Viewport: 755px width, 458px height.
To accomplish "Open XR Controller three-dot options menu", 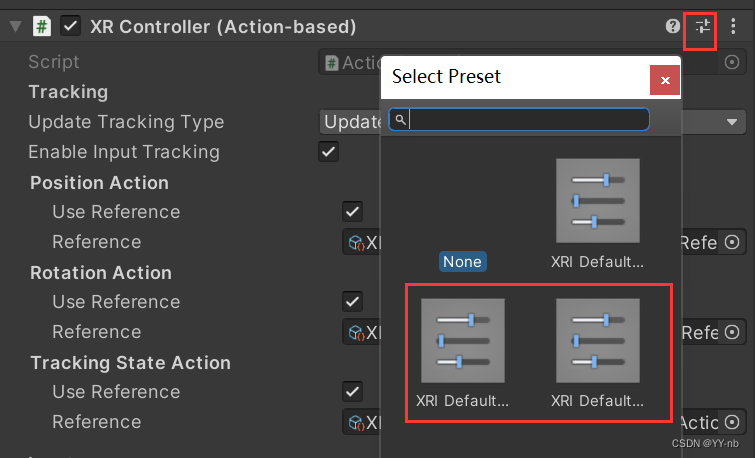I will point(734,26).
